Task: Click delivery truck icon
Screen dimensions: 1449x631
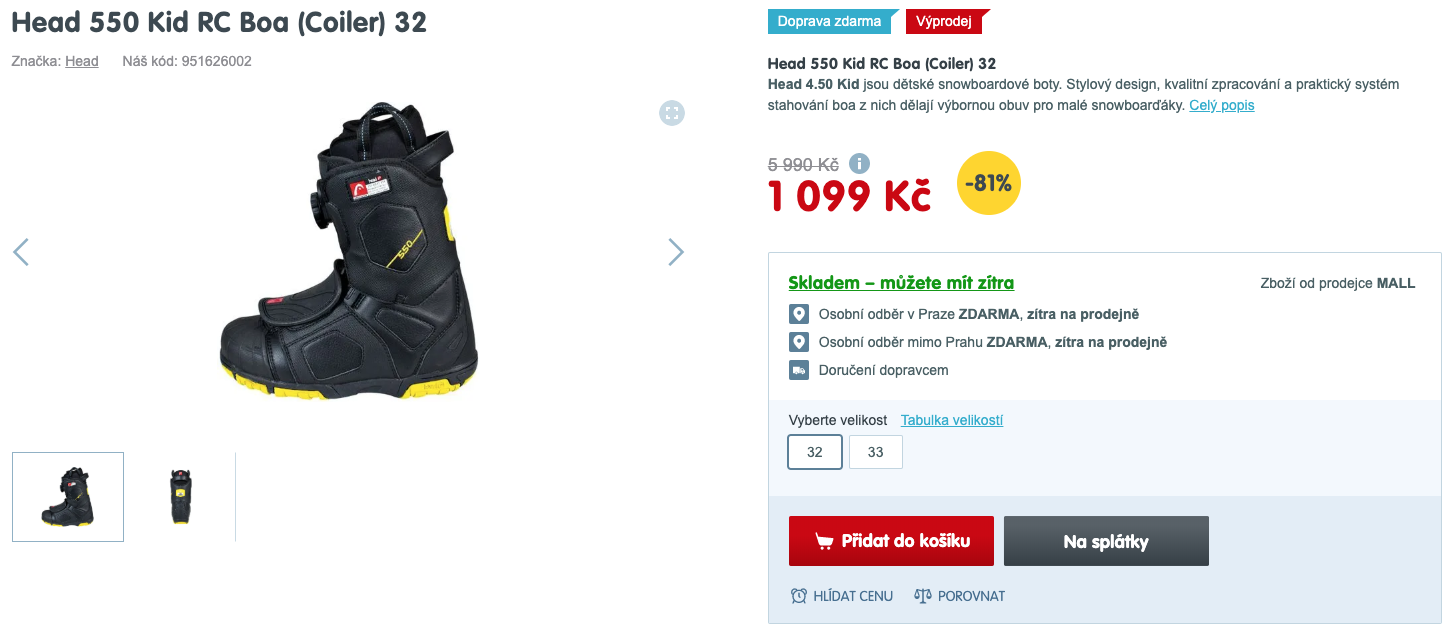Action: pyautogui.click(x=798, y=370)
